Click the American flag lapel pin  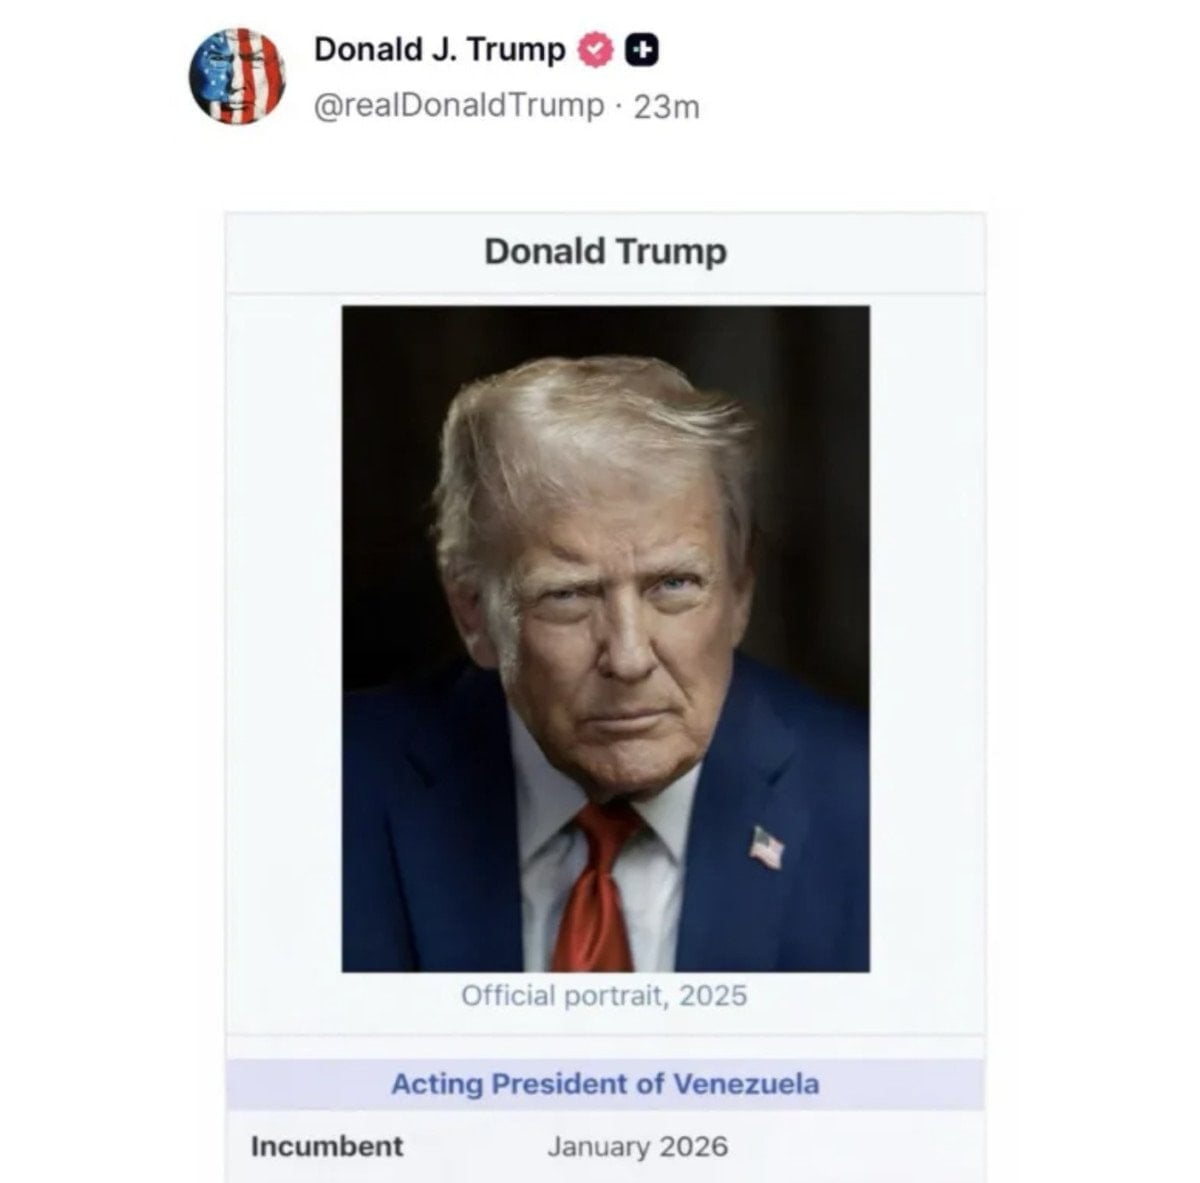pyautogui.click(x=767, y=847)
